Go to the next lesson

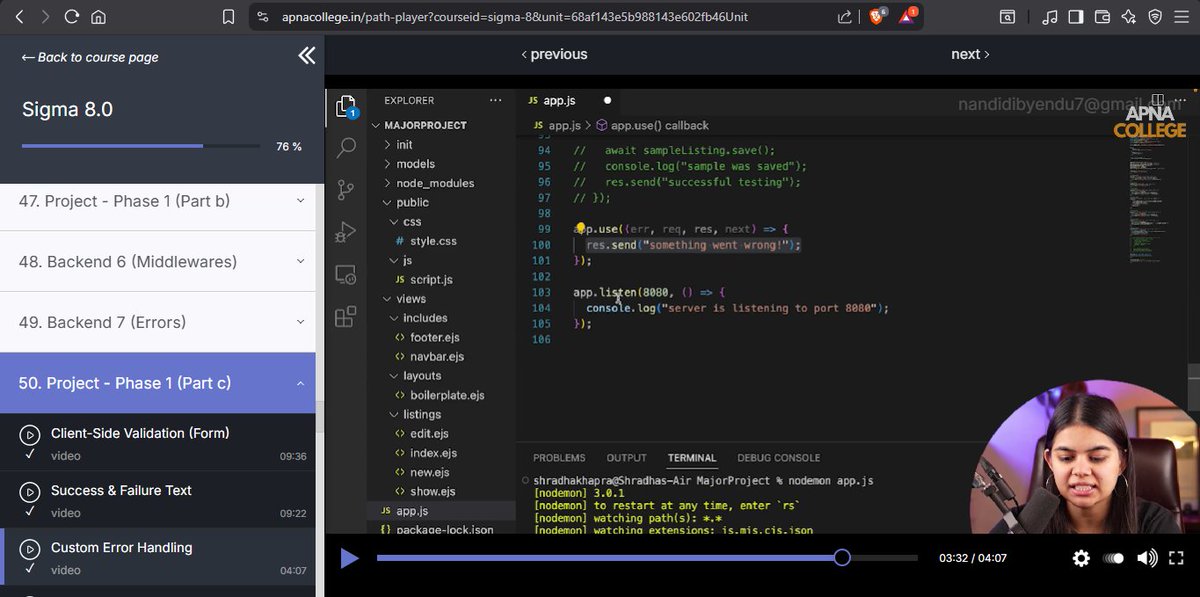tap(970, 54)
